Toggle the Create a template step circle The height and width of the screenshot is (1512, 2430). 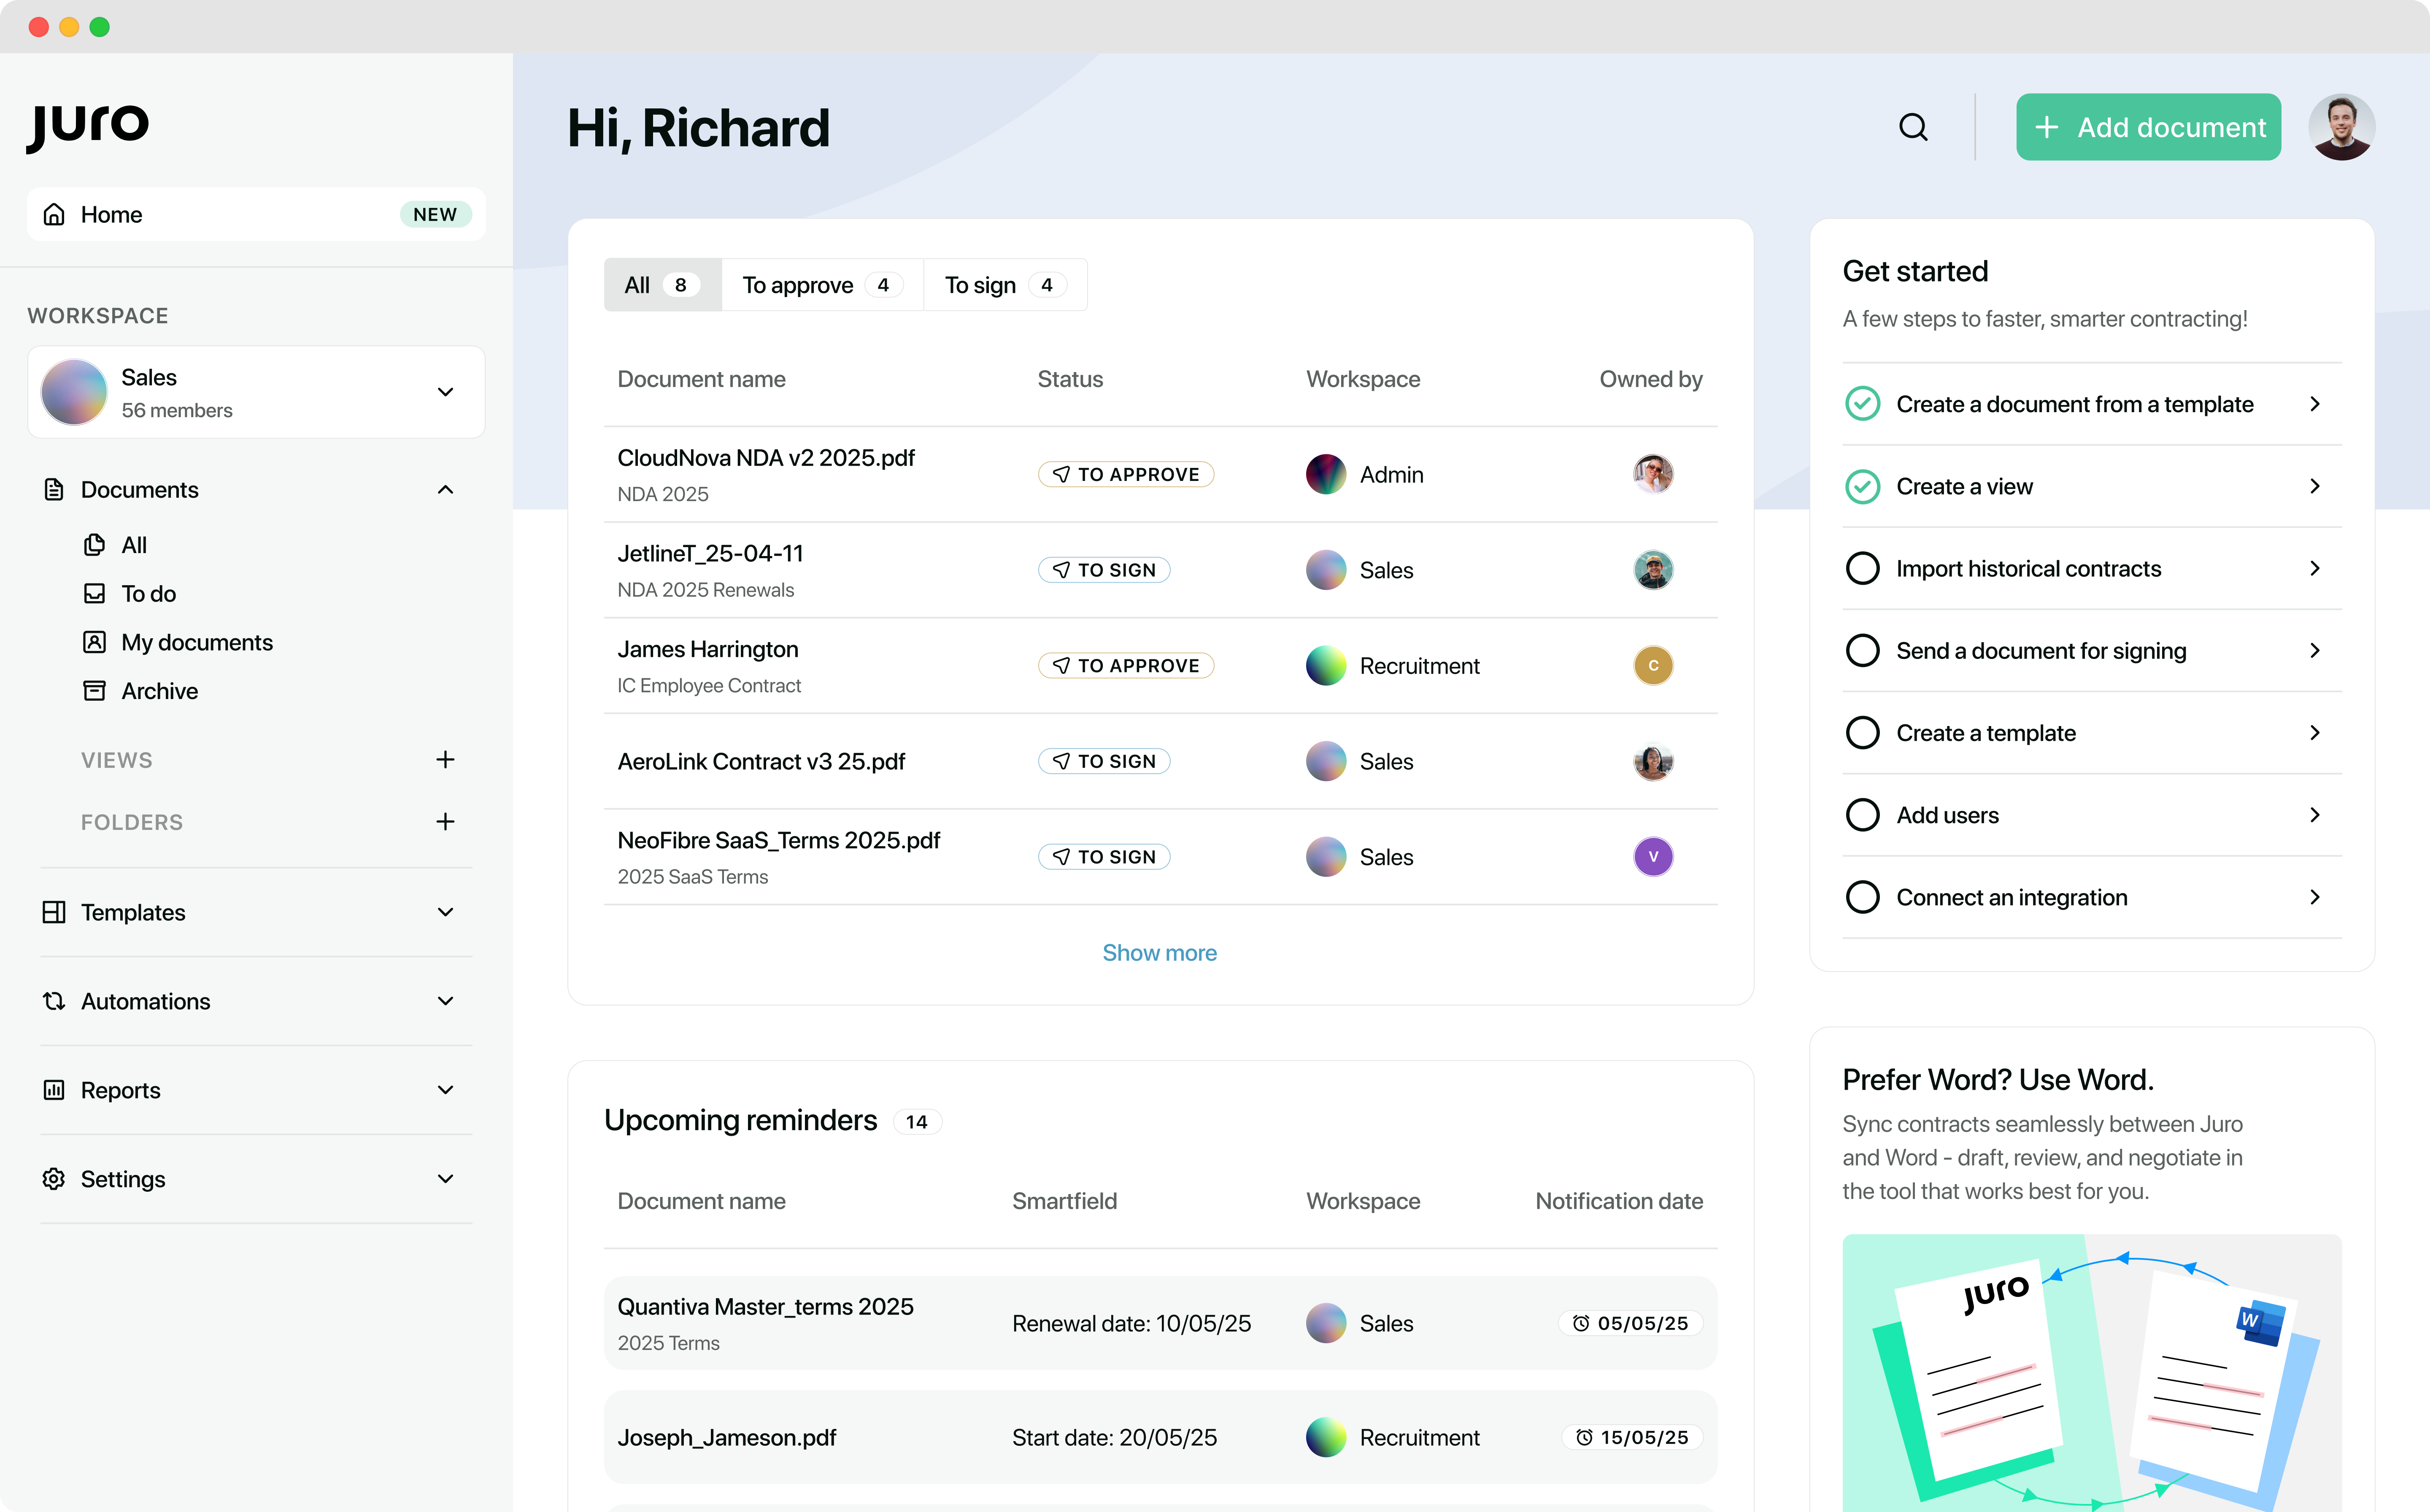click(1862, 733)
